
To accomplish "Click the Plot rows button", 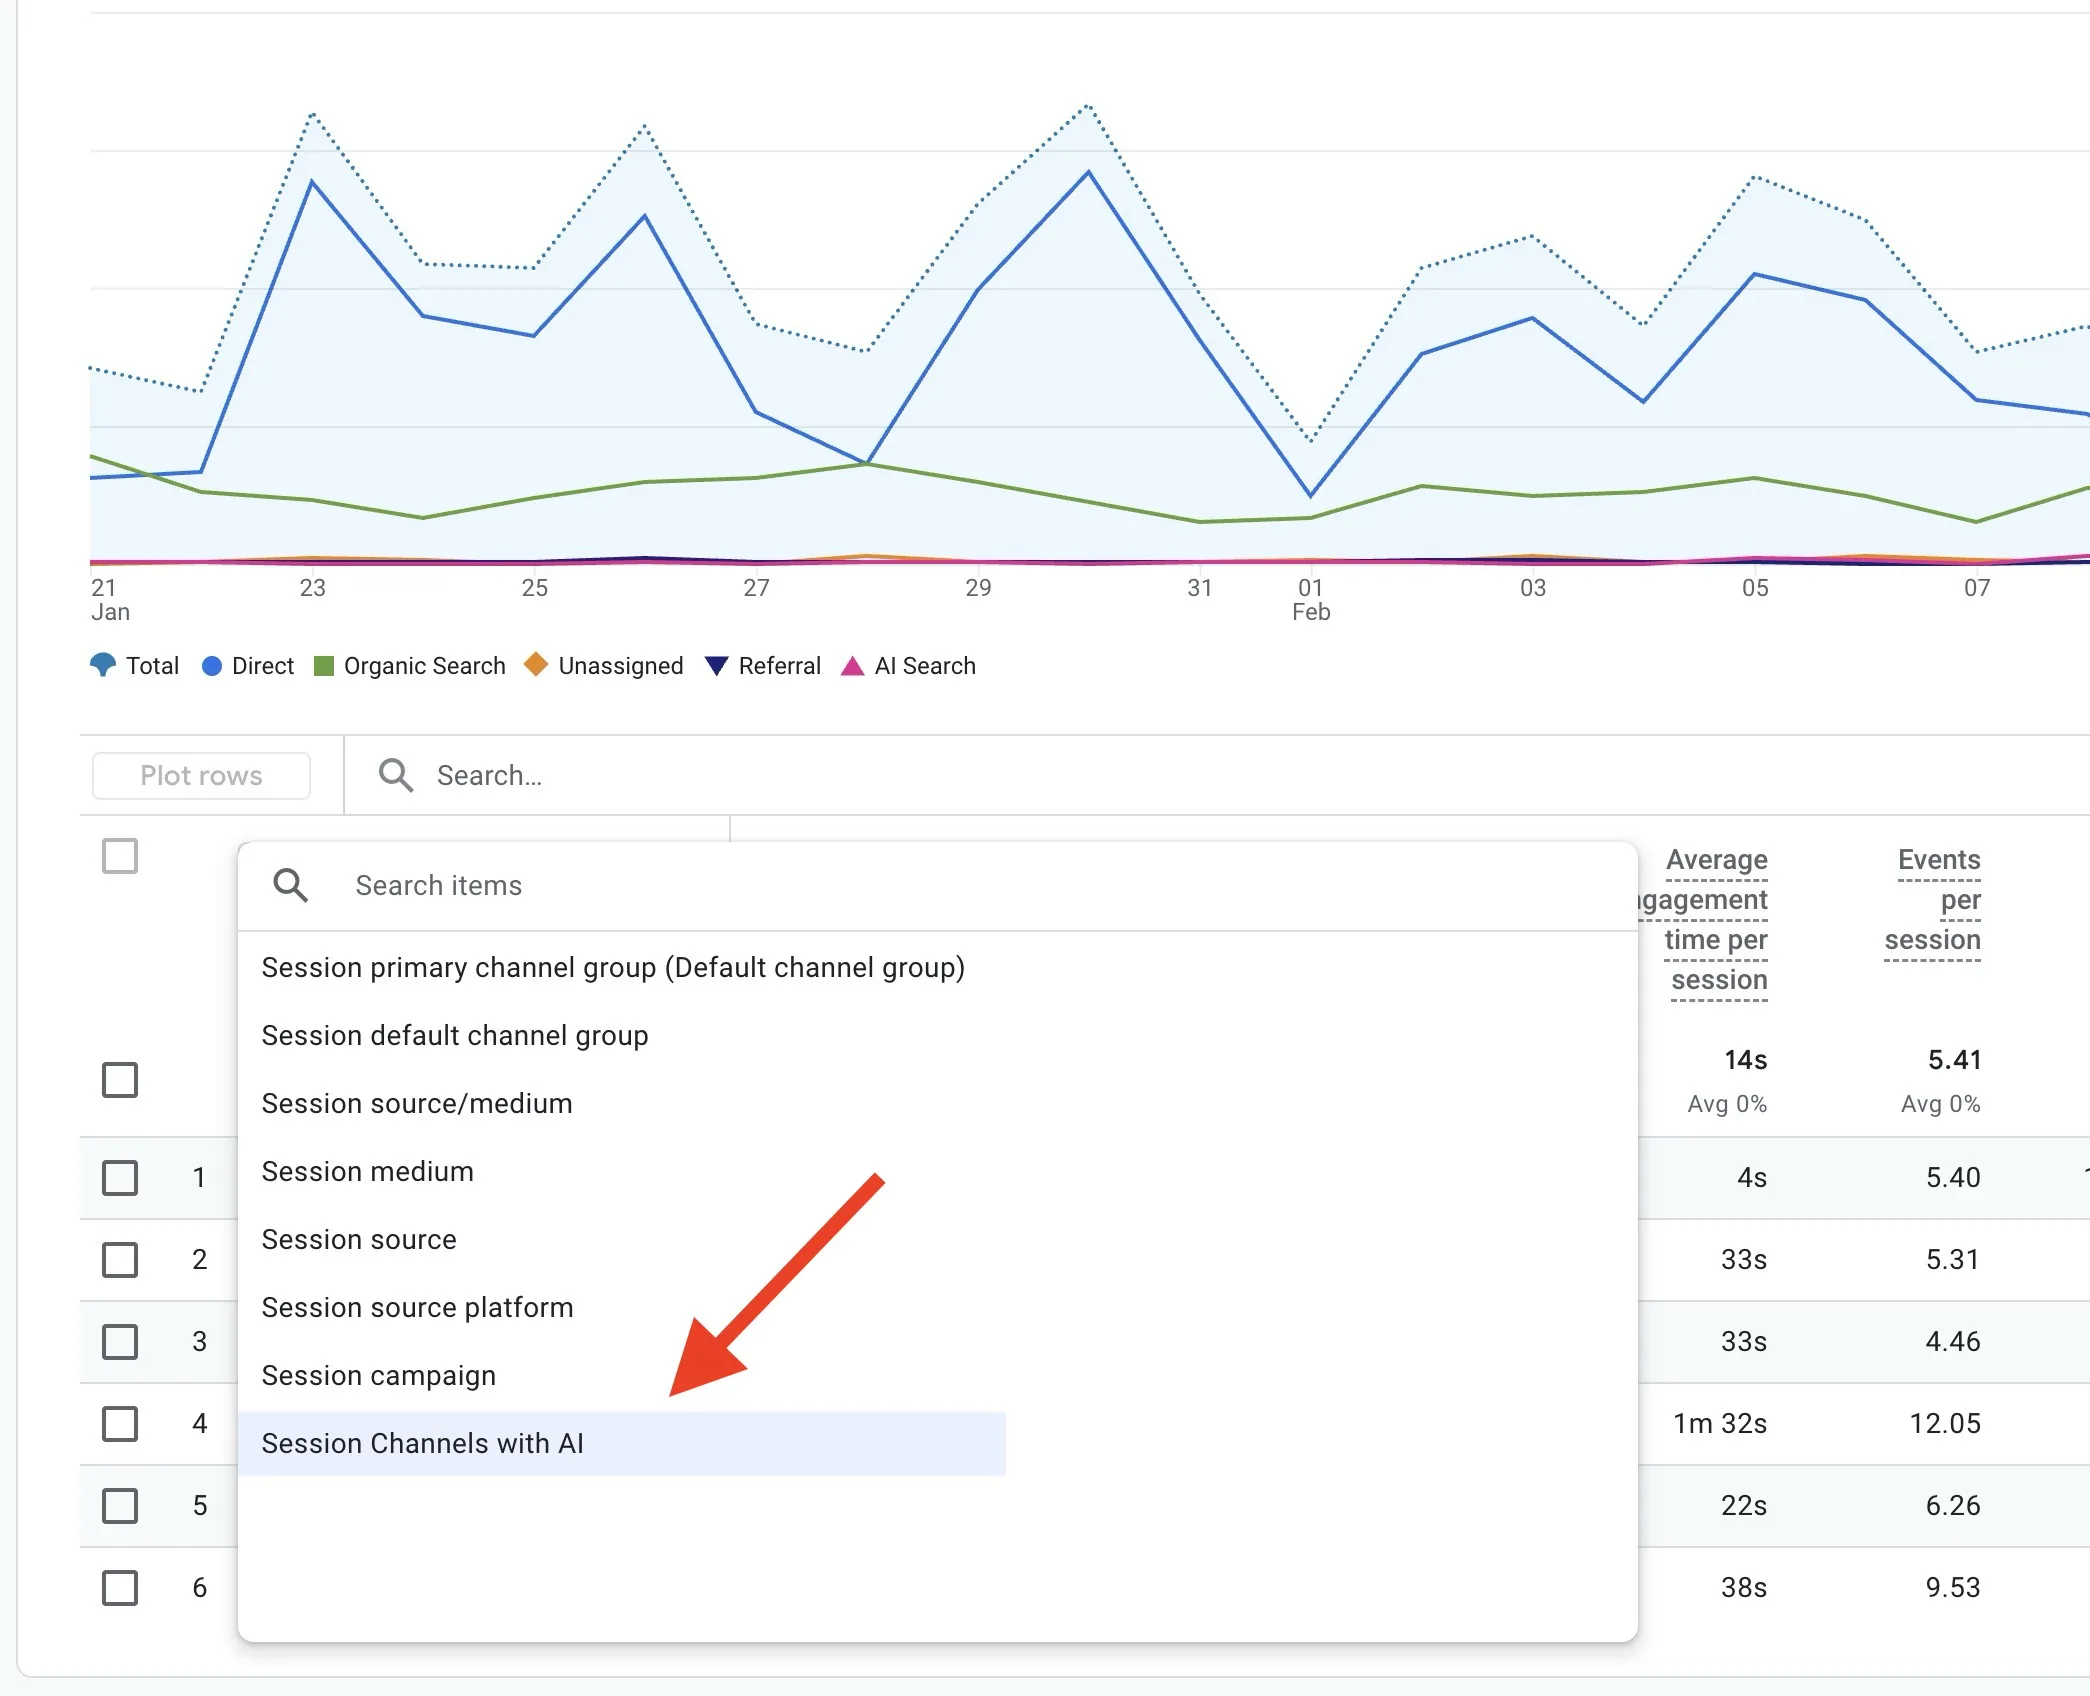I will (201, 776).
